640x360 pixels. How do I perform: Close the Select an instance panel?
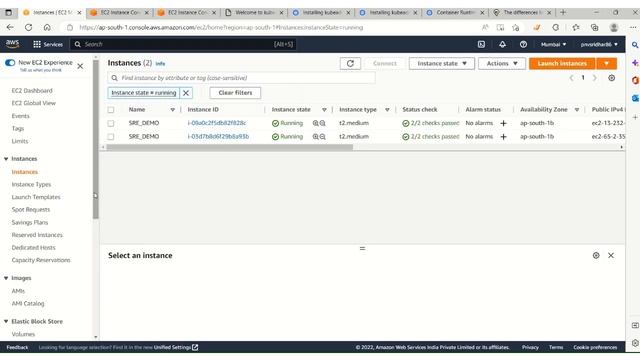click(x=611, y=255)
